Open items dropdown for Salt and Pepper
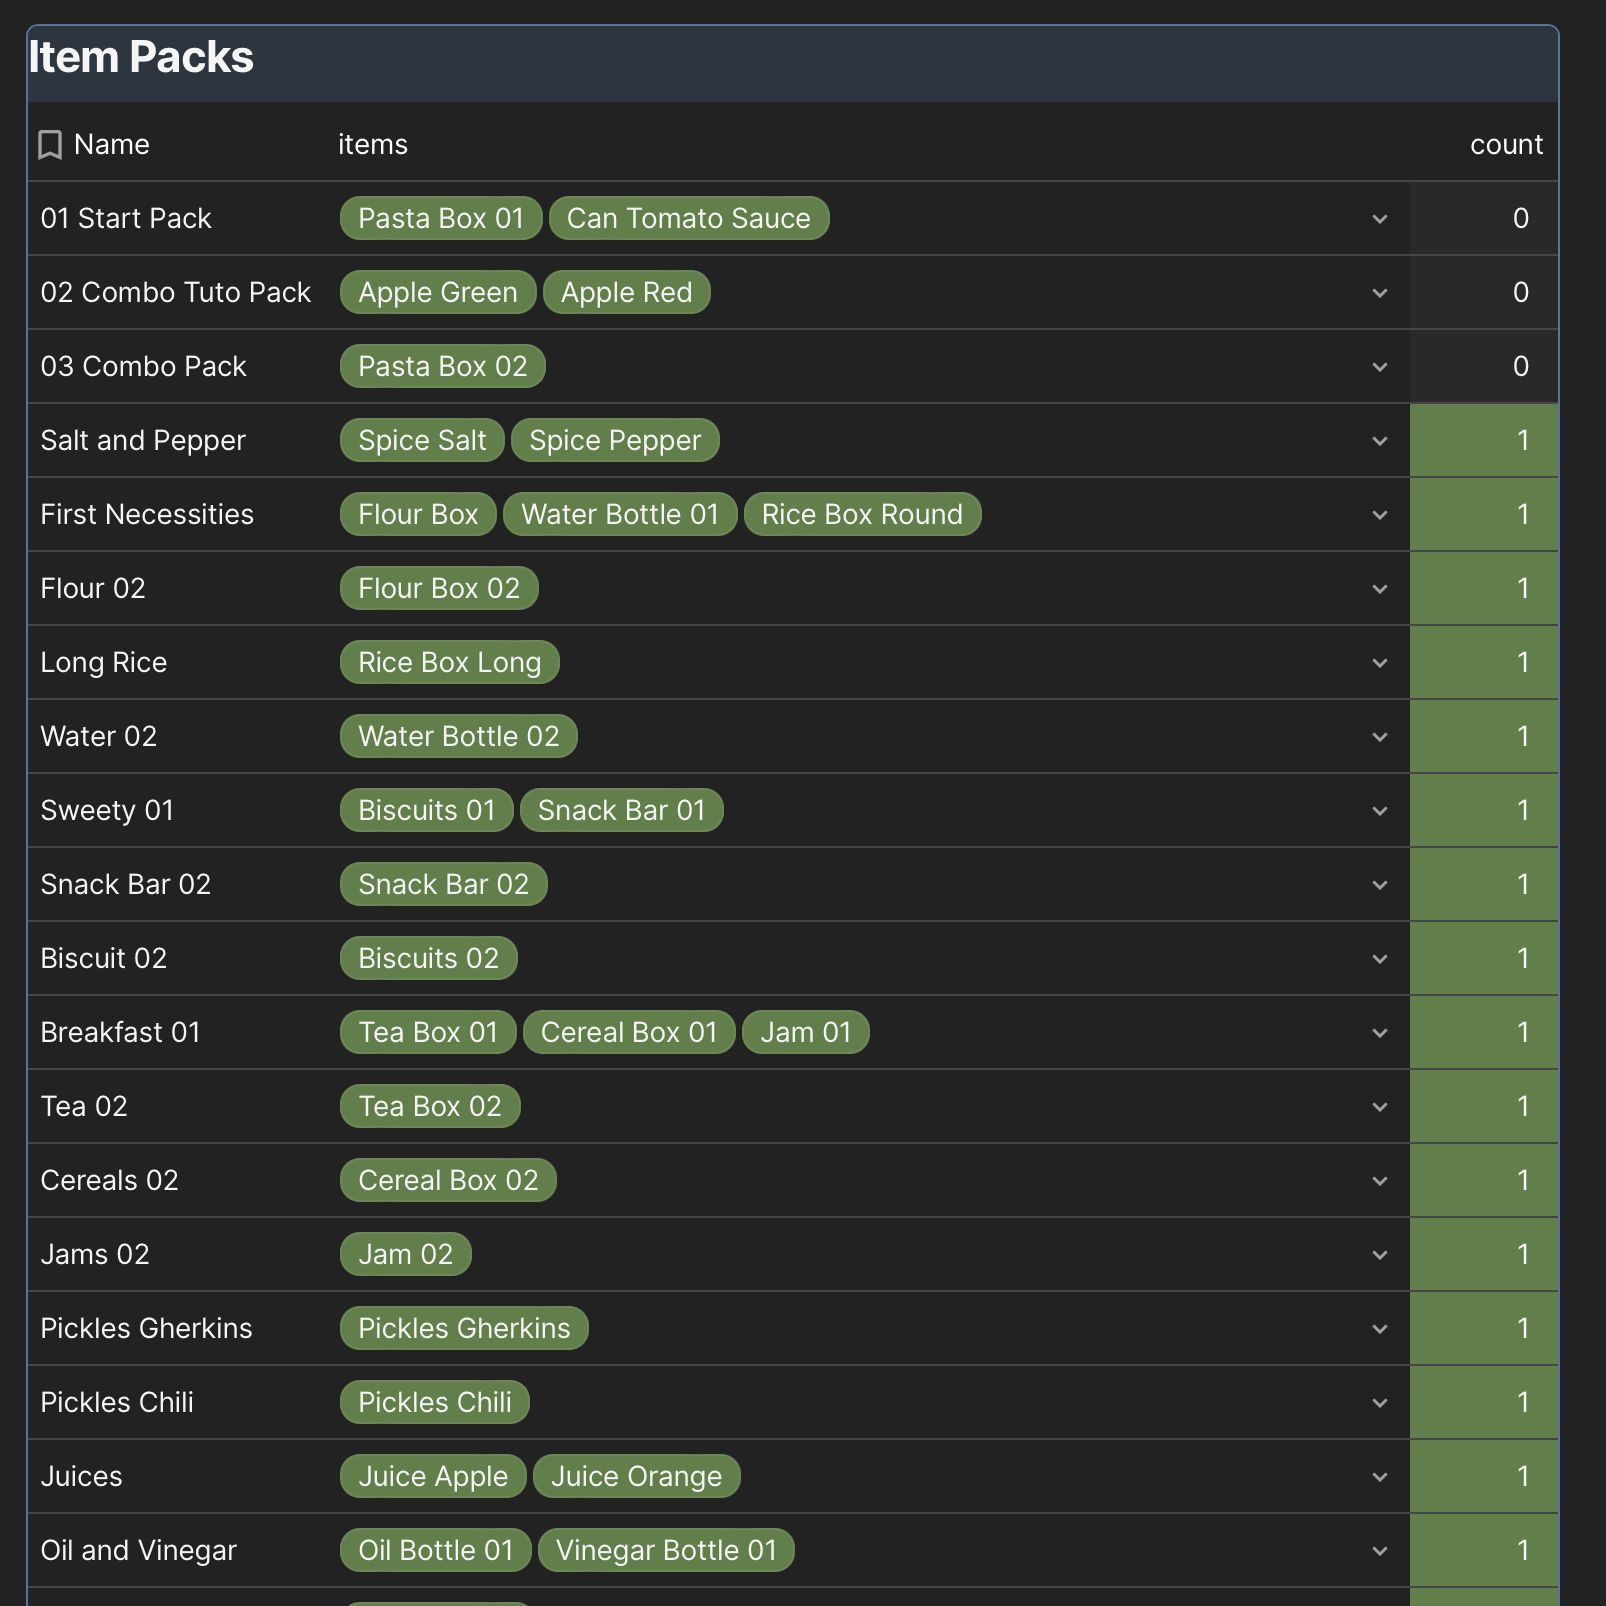Screen dimensions: 1606x1606 click(x=1379, y=441)
